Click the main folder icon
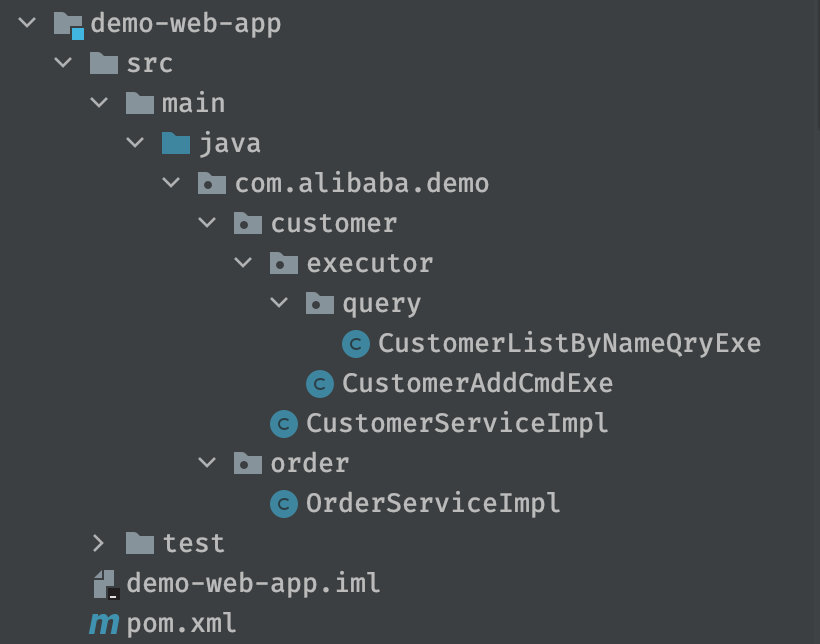The image size is (820, 644). 140,103
